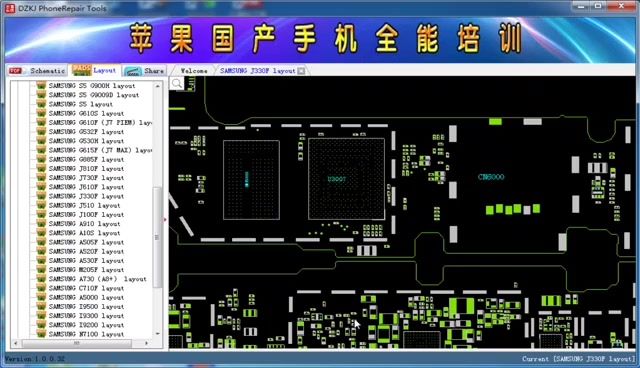Open SAMSUNG I9500 layout entry

[86, 306]
